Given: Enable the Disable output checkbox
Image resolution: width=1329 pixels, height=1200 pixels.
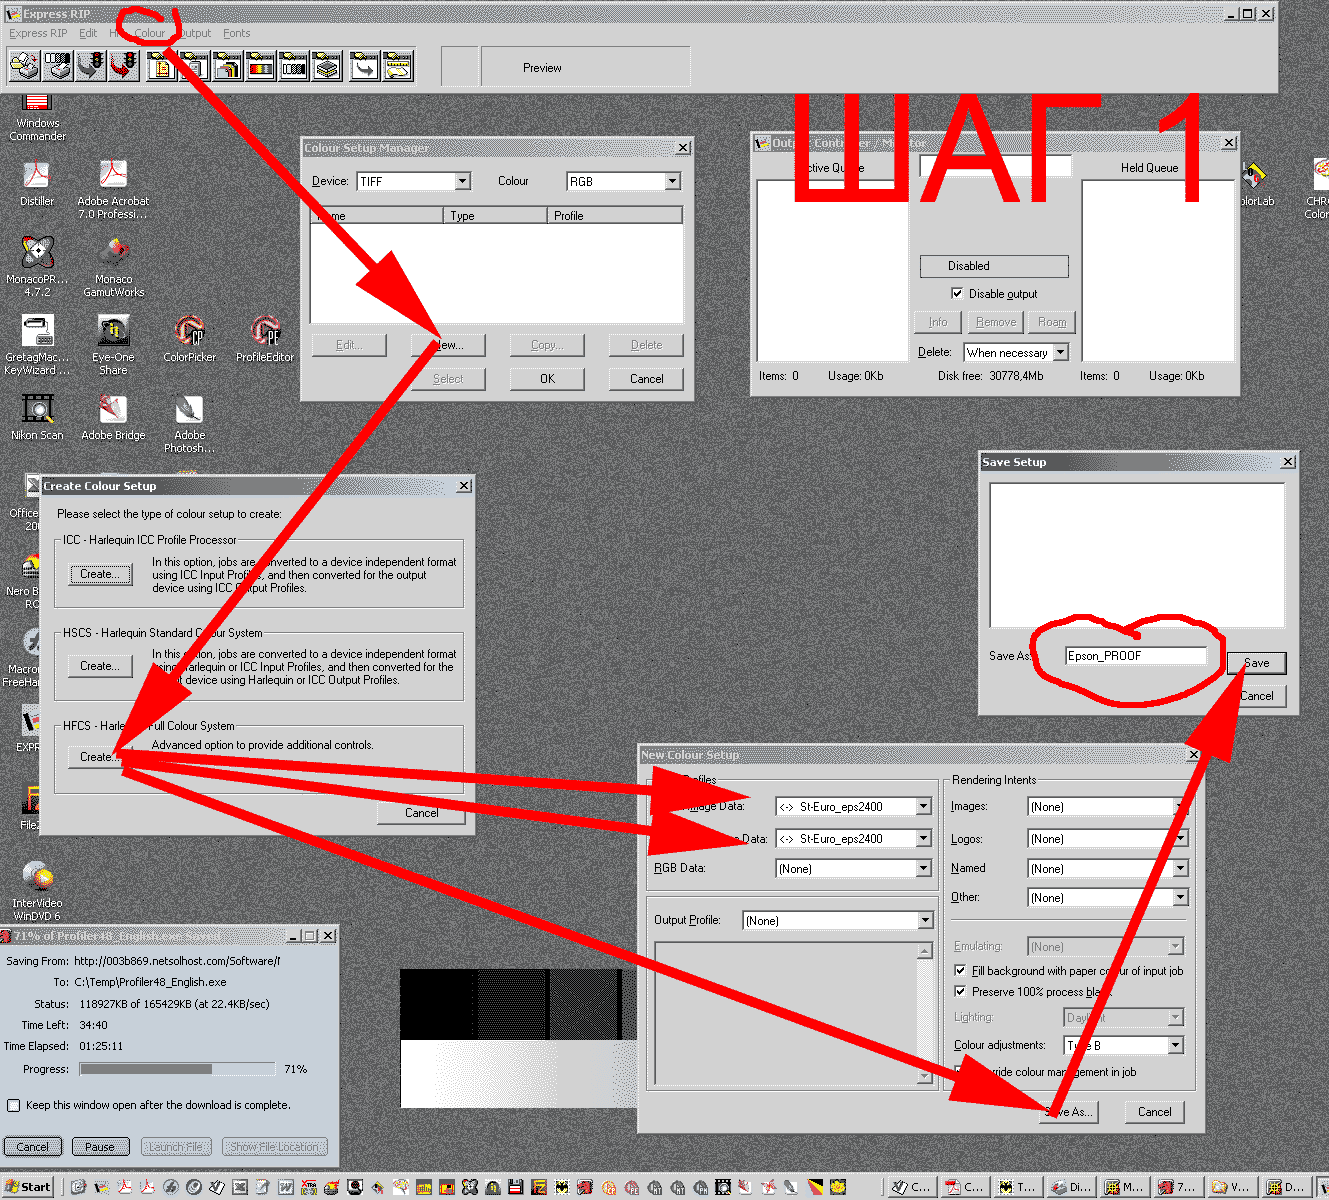Looking at the screenshot, I should pos(958,293).
